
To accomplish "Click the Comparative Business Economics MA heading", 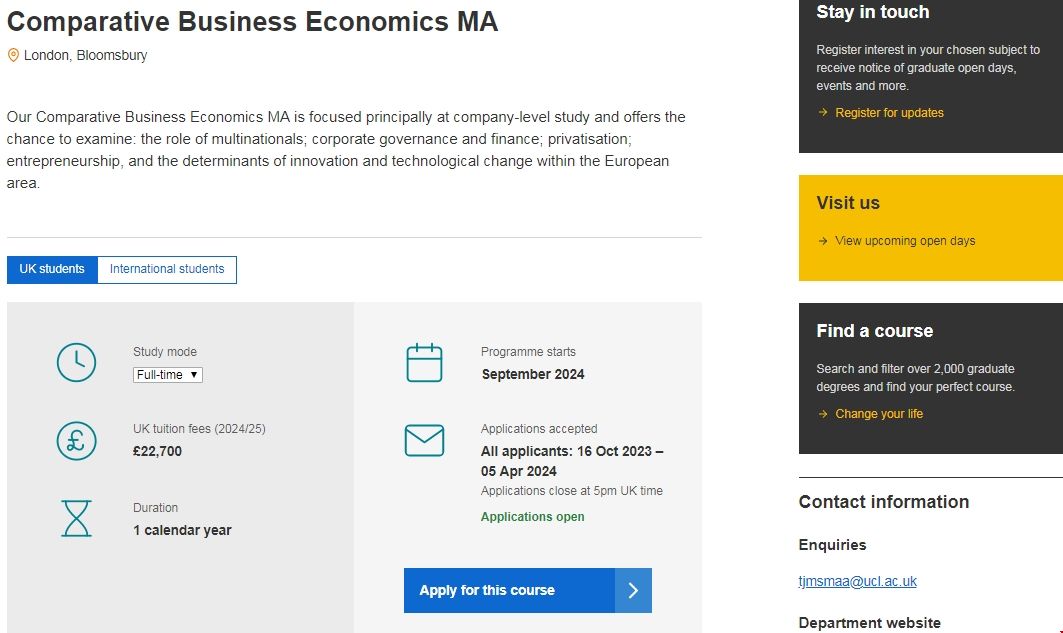I will coord(252,22).
